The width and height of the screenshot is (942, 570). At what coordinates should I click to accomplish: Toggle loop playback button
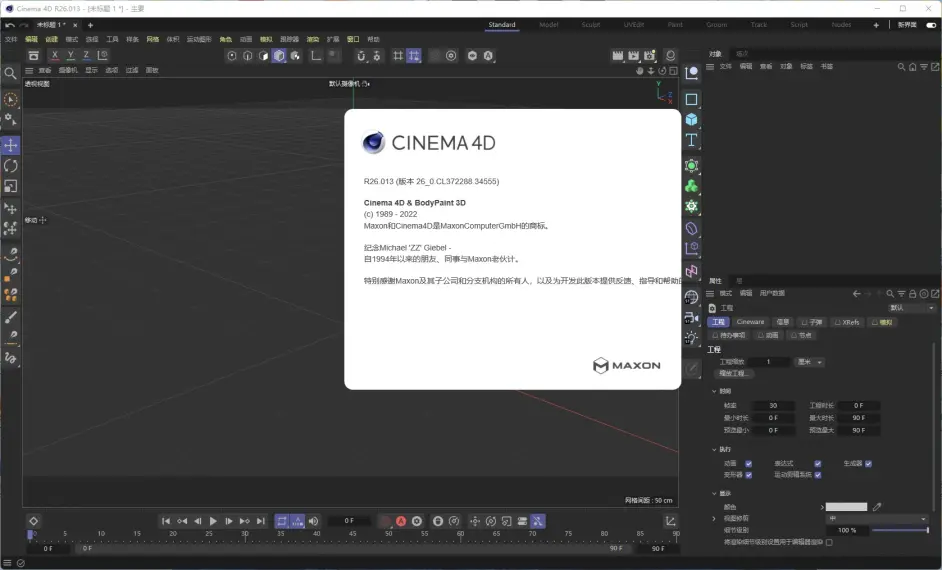282,521
